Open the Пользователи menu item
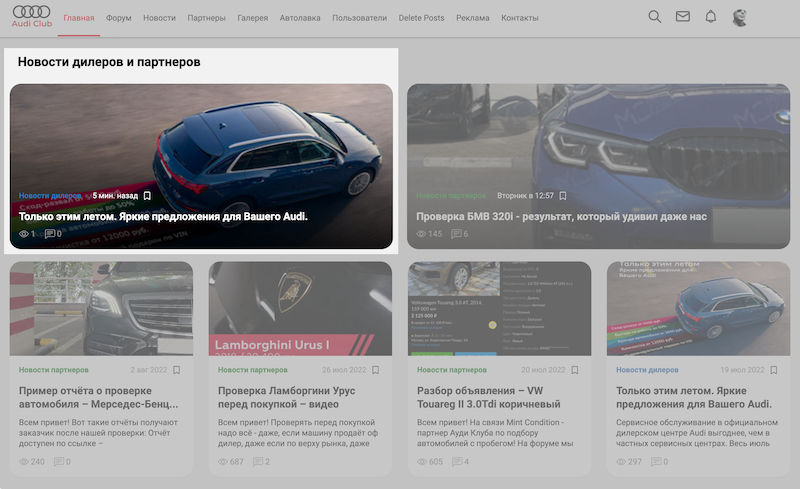800x489 pixels. pos(360,18)
